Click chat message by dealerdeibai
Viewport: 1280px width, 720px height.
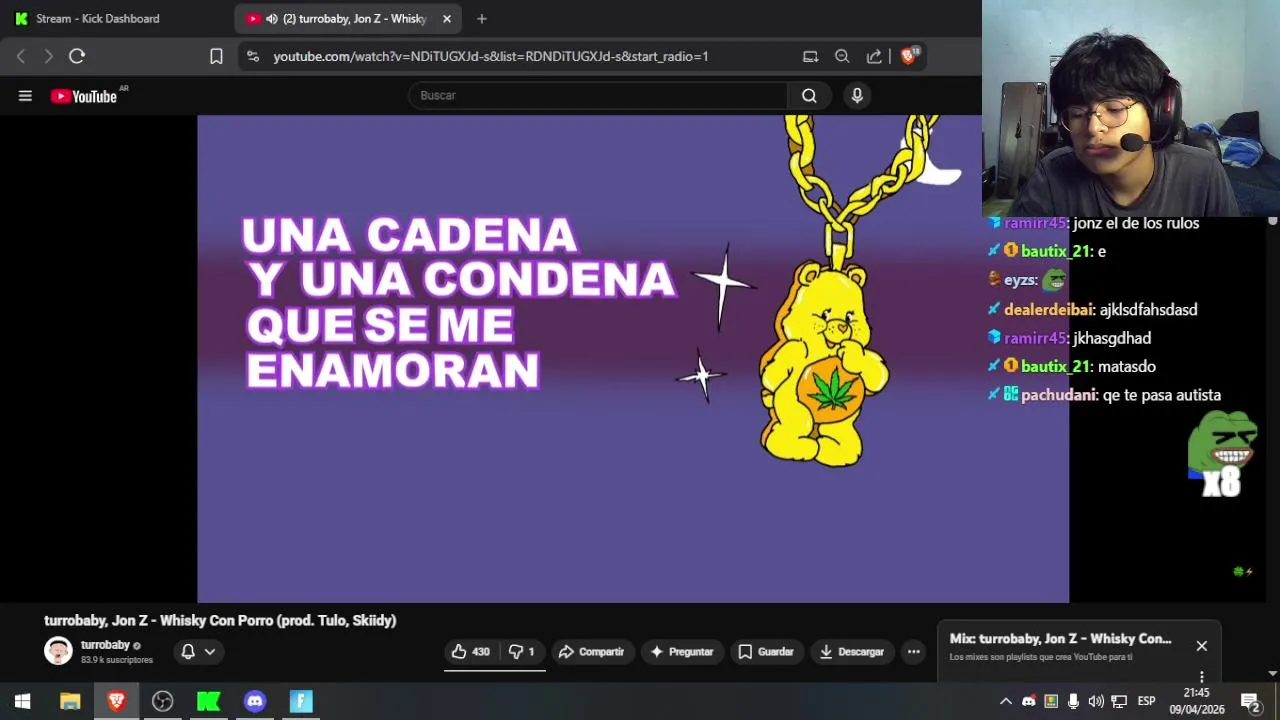pos(1092,310)
